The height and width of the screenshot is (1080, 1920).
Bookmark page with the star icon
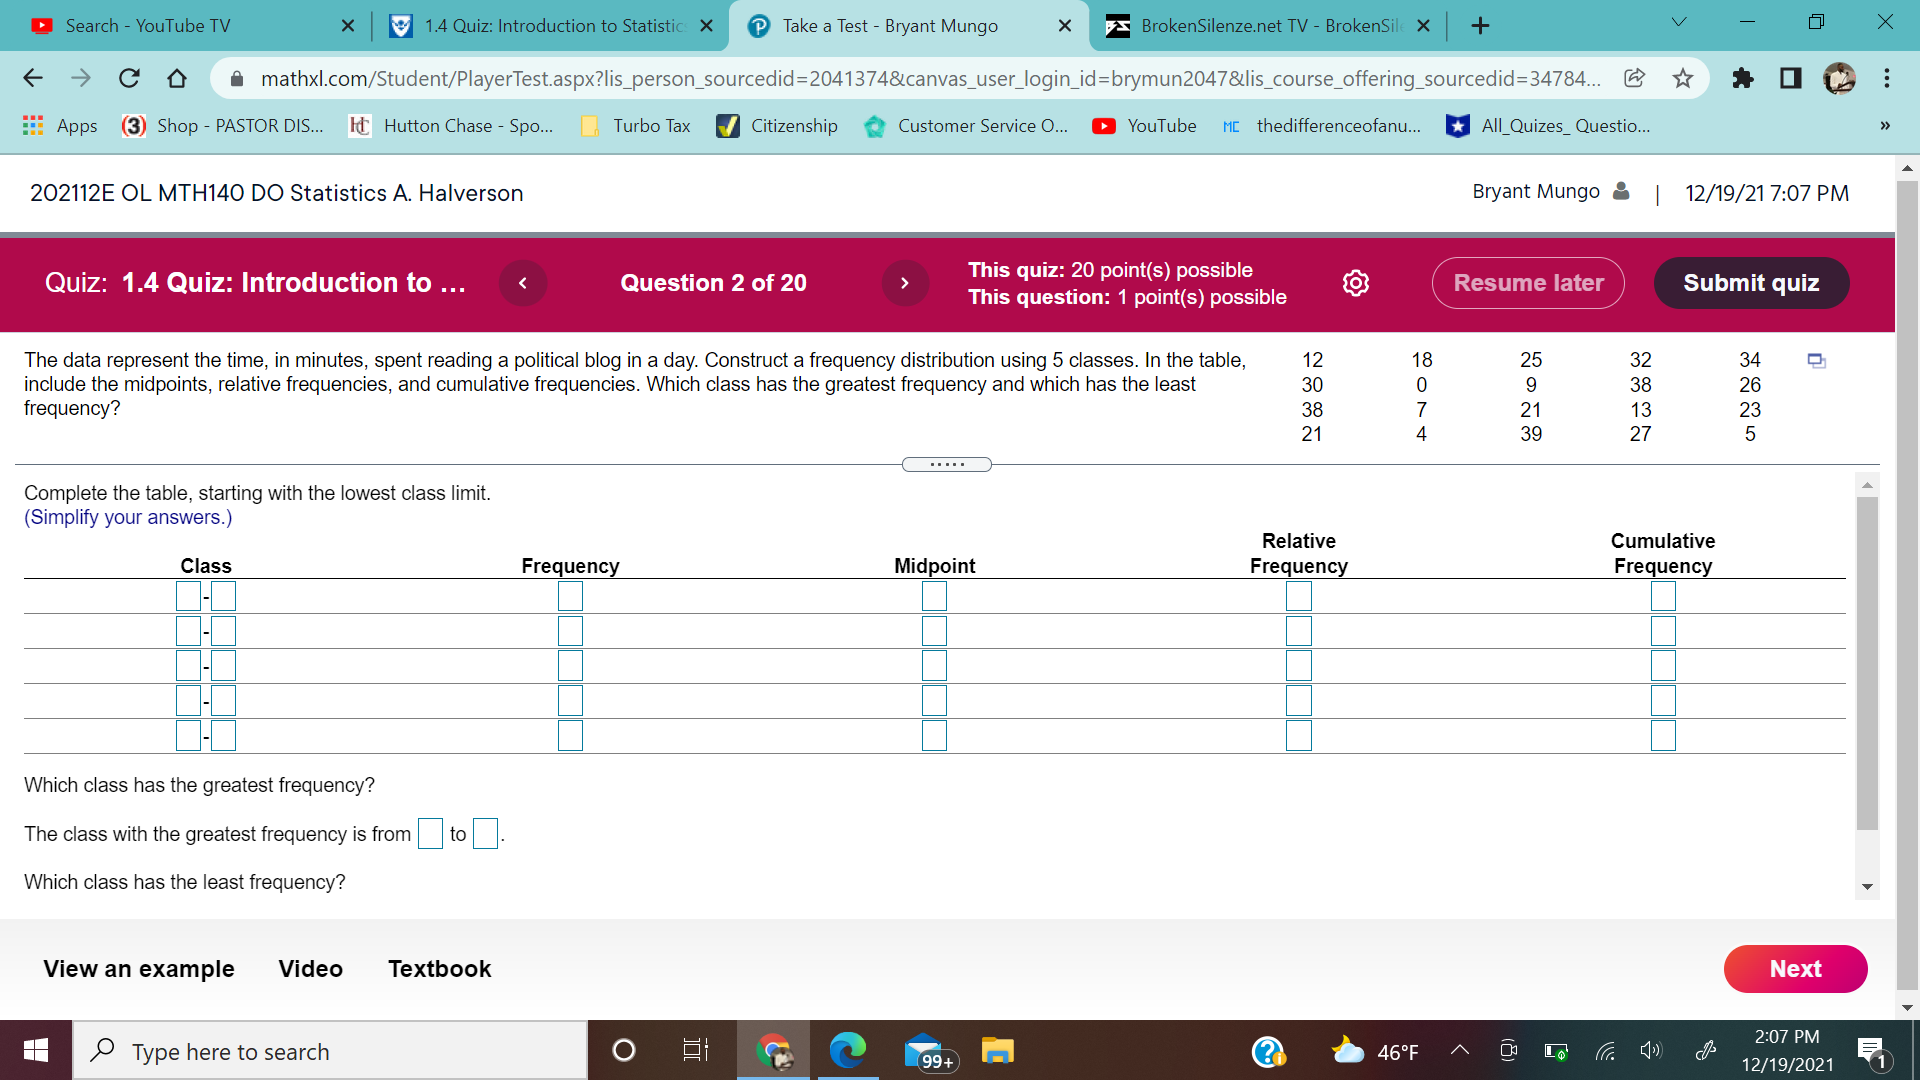(1683, 78)
